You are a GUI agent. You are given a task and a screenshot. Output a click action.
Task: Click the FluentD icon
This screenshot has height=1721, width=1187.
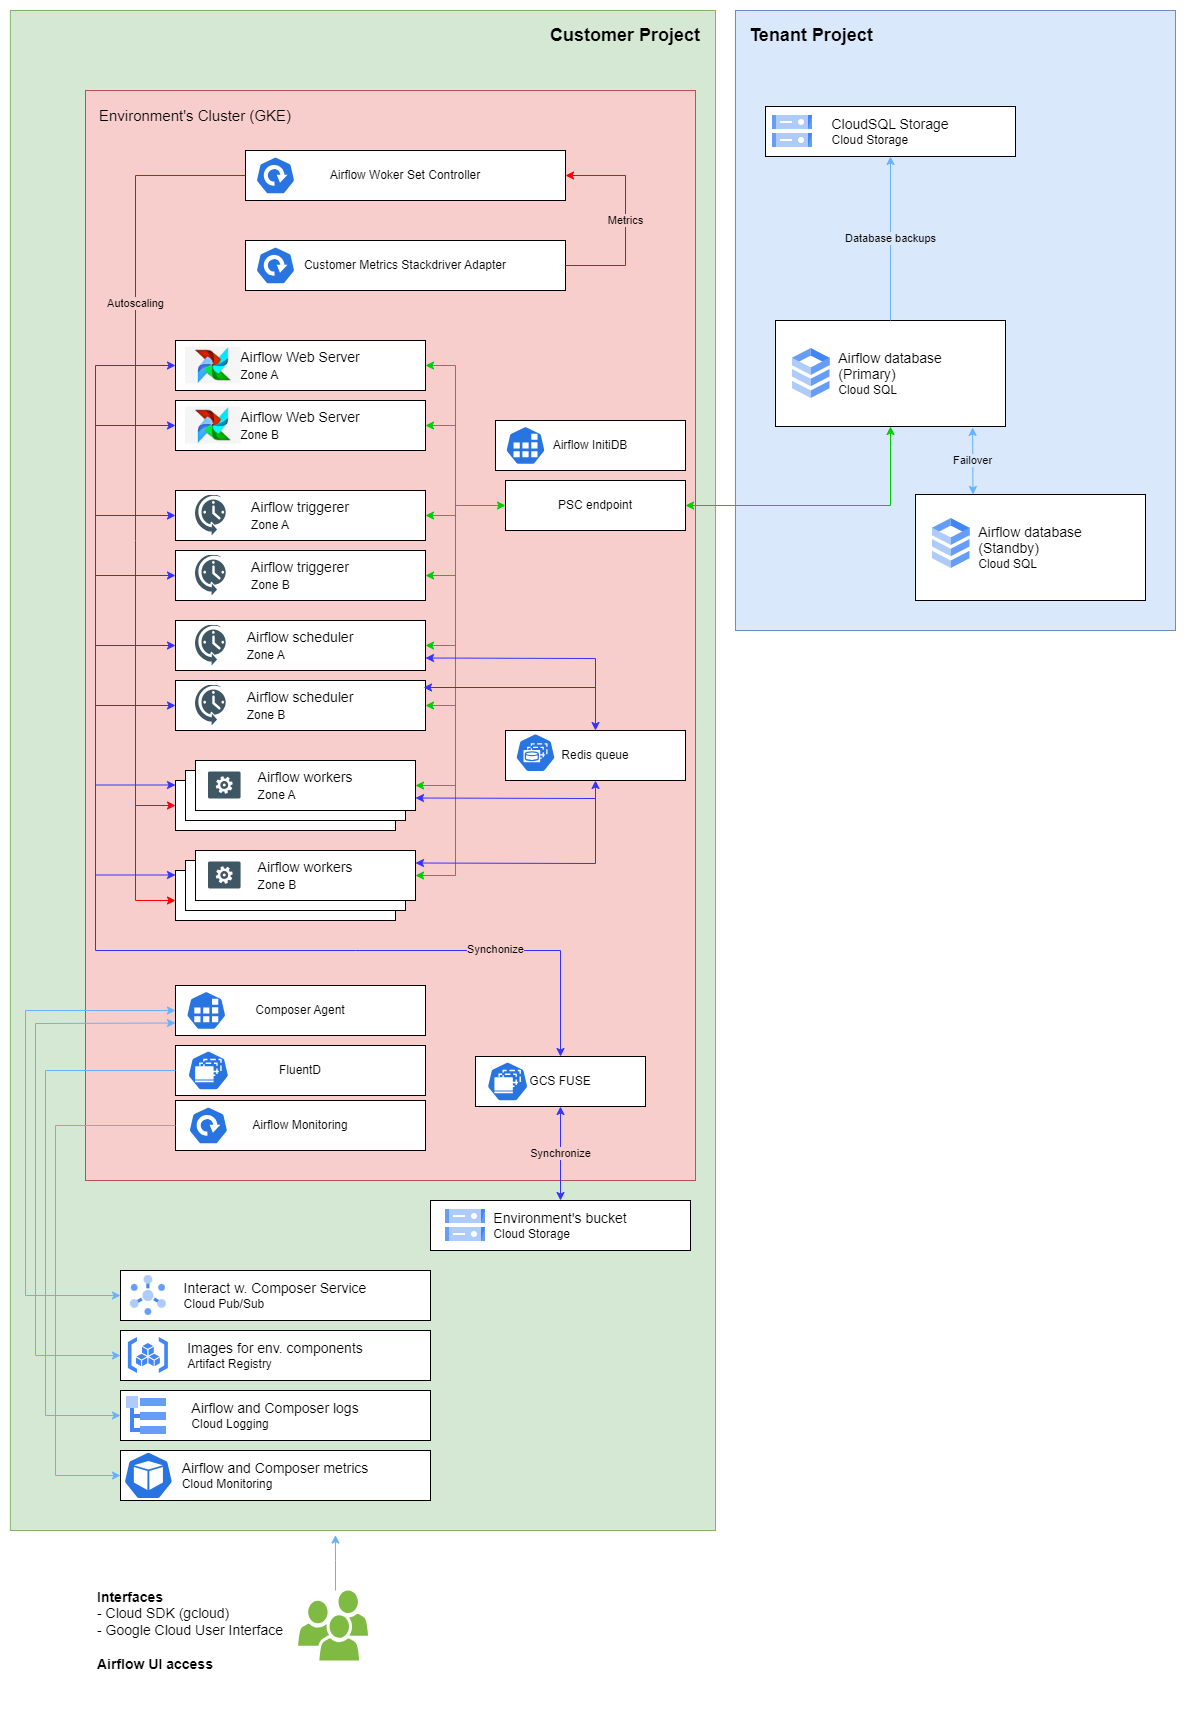208,1071
